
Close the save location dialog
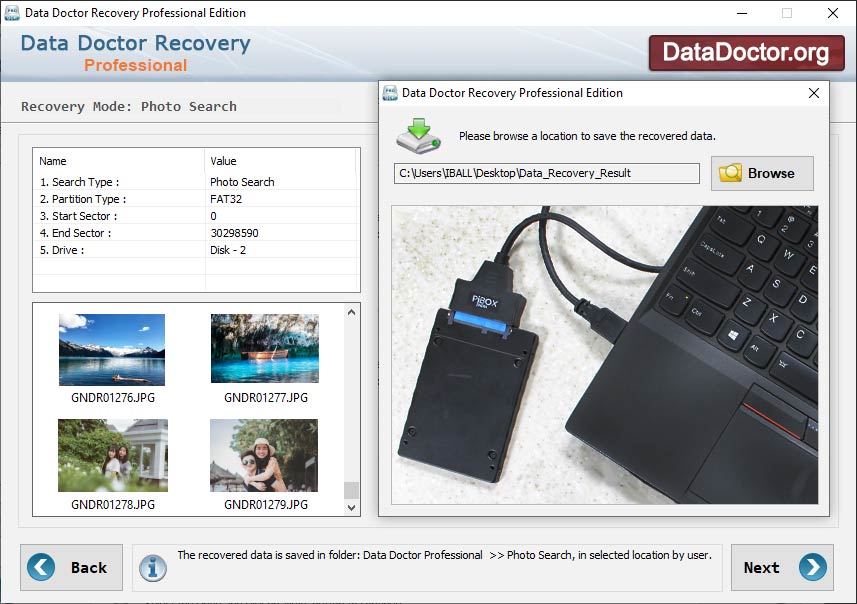click(814, 92)
